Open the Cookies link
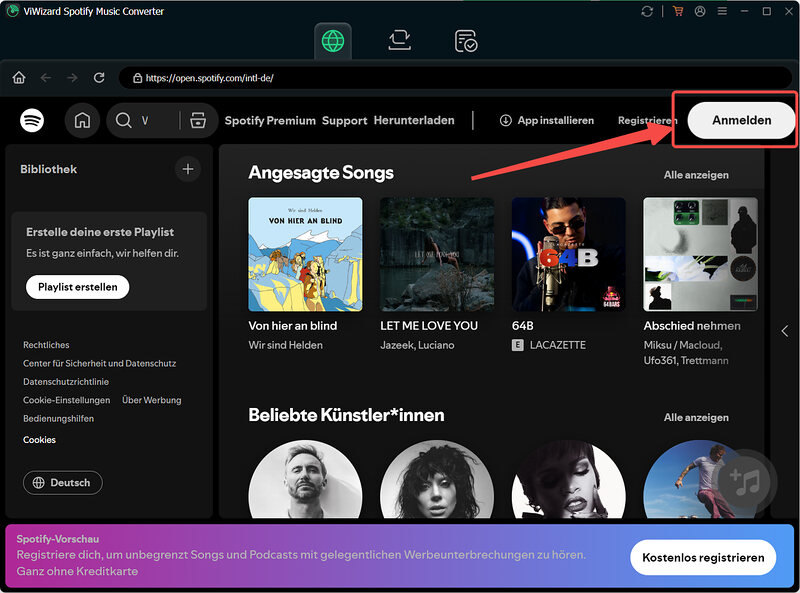This screenshot has height=593, width=800. 39,440
